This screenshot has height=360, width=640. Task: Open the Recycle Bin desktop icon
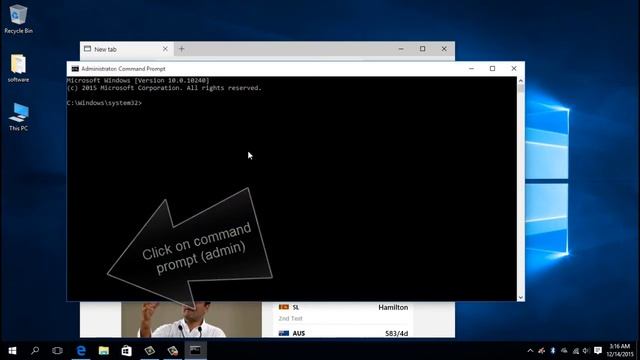pyautogui.click(x=18, y=19)
